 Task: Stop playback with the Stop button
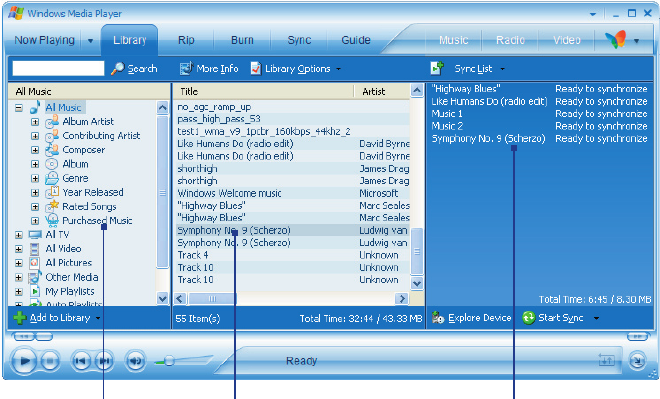tap(50, 361)
